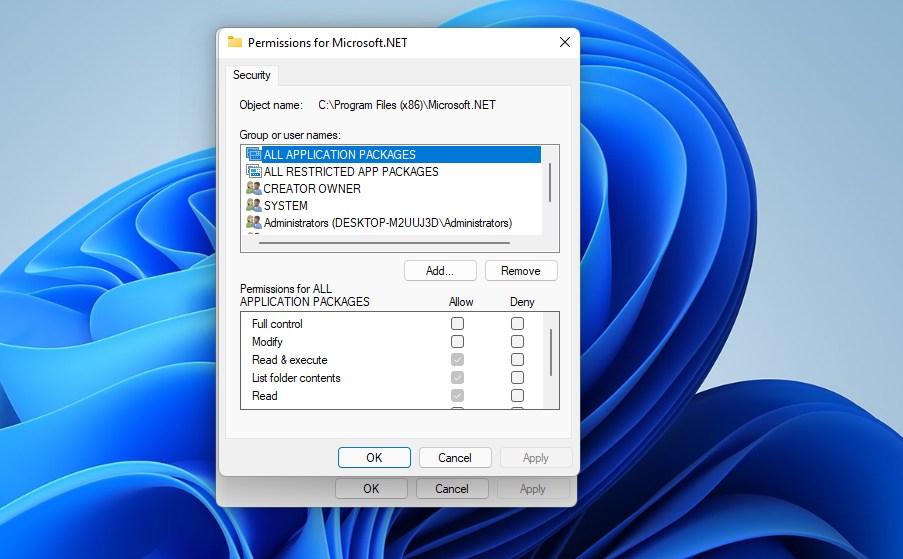The image size is (903, 559).
Task: Close the Permissions for Microsoft.NET dialog
Action: 565,42
